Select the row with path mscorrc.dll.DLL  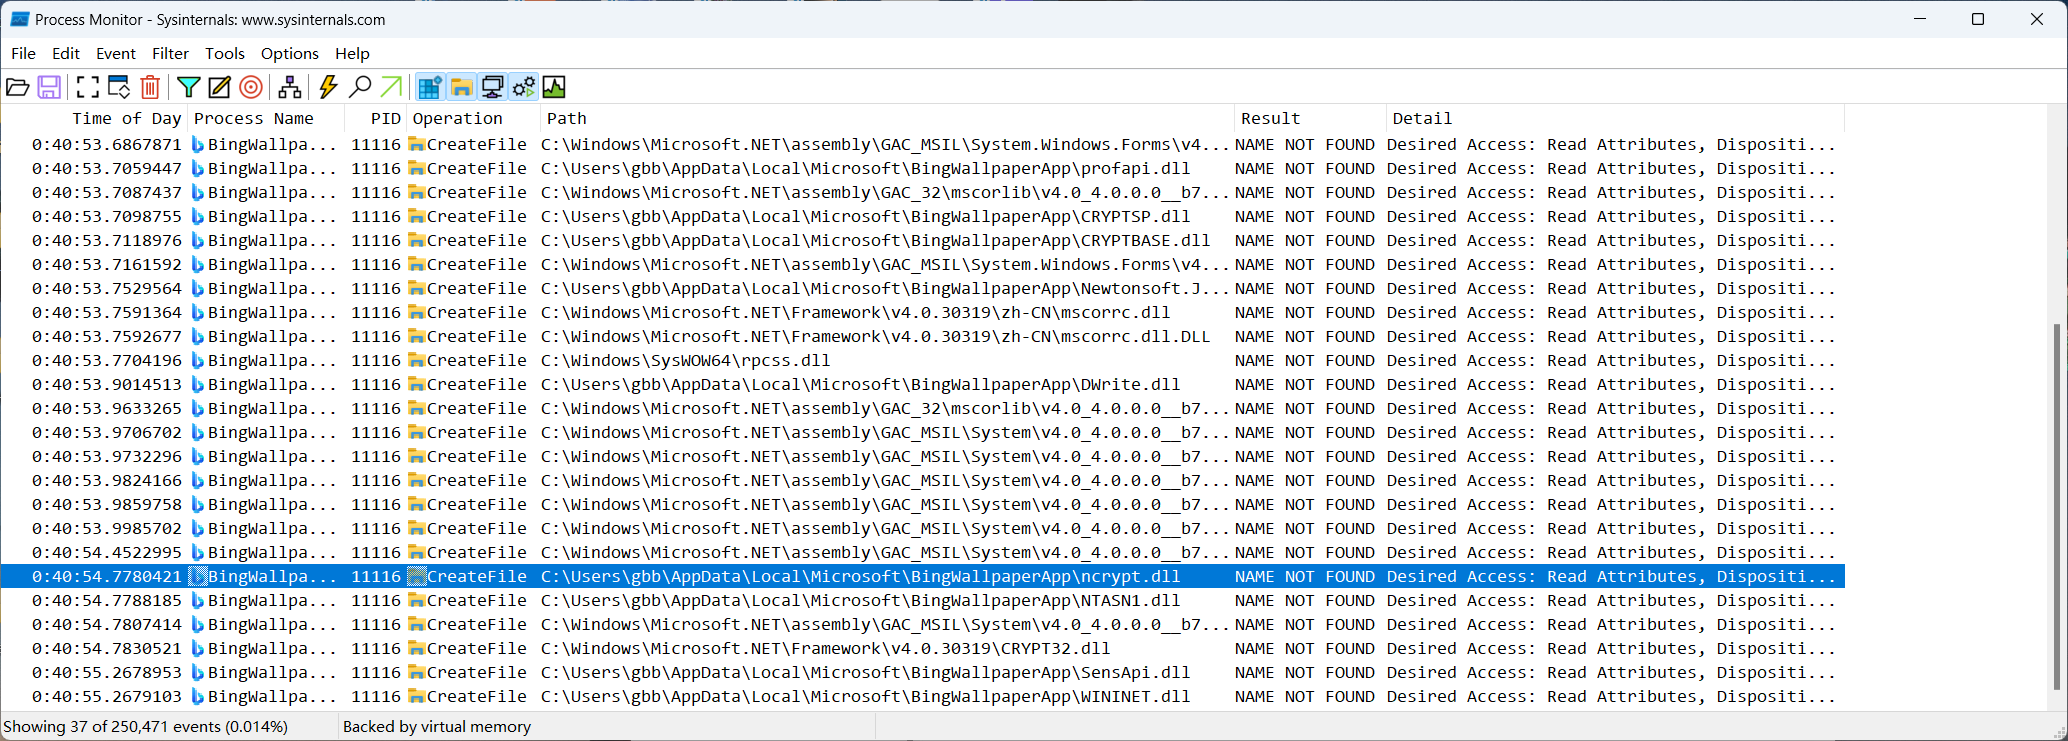click(x=923, y=336)
